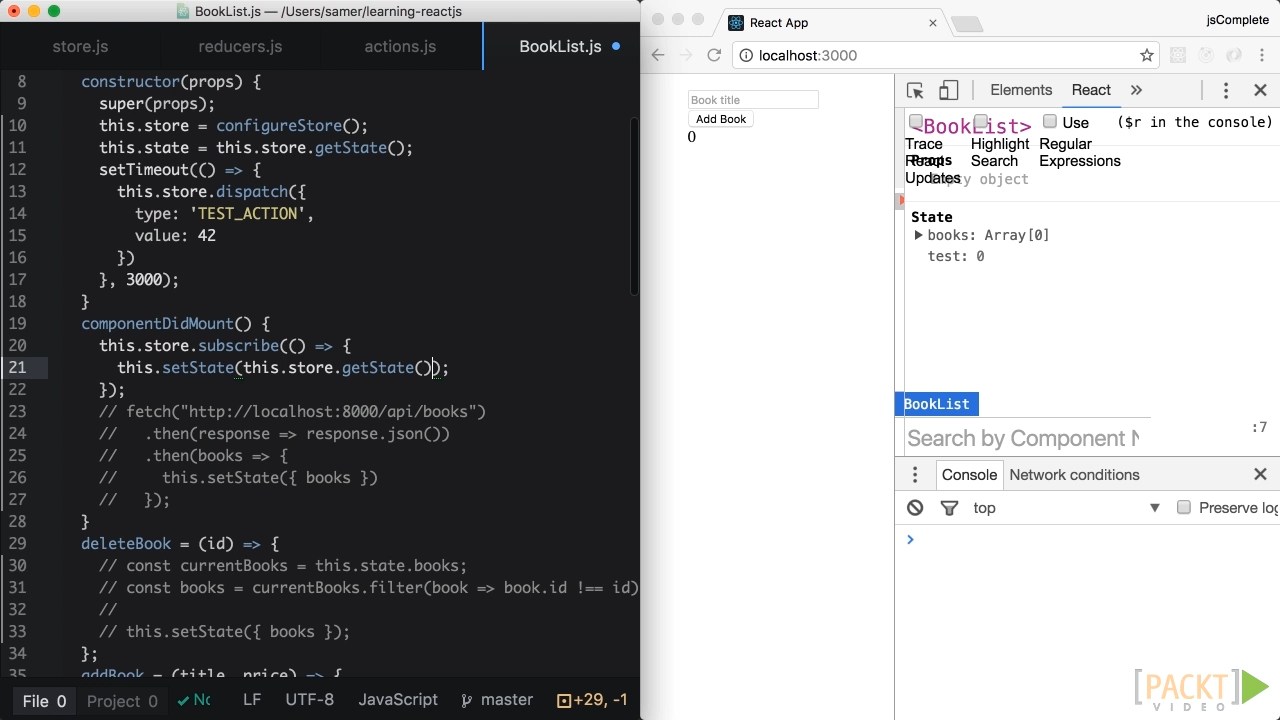Switch to the Elements tab in DevTools
The width and height of the screenshot is (1280, 720).
click(1021, 90)
